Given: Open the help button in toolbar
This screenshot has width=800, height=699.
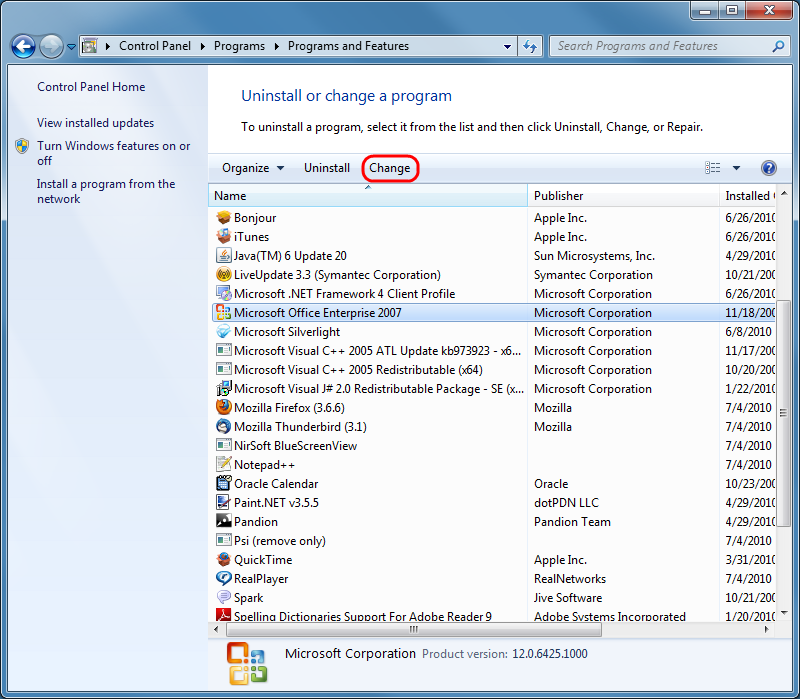Looking at the screenshot, I should tap(768, 168).
